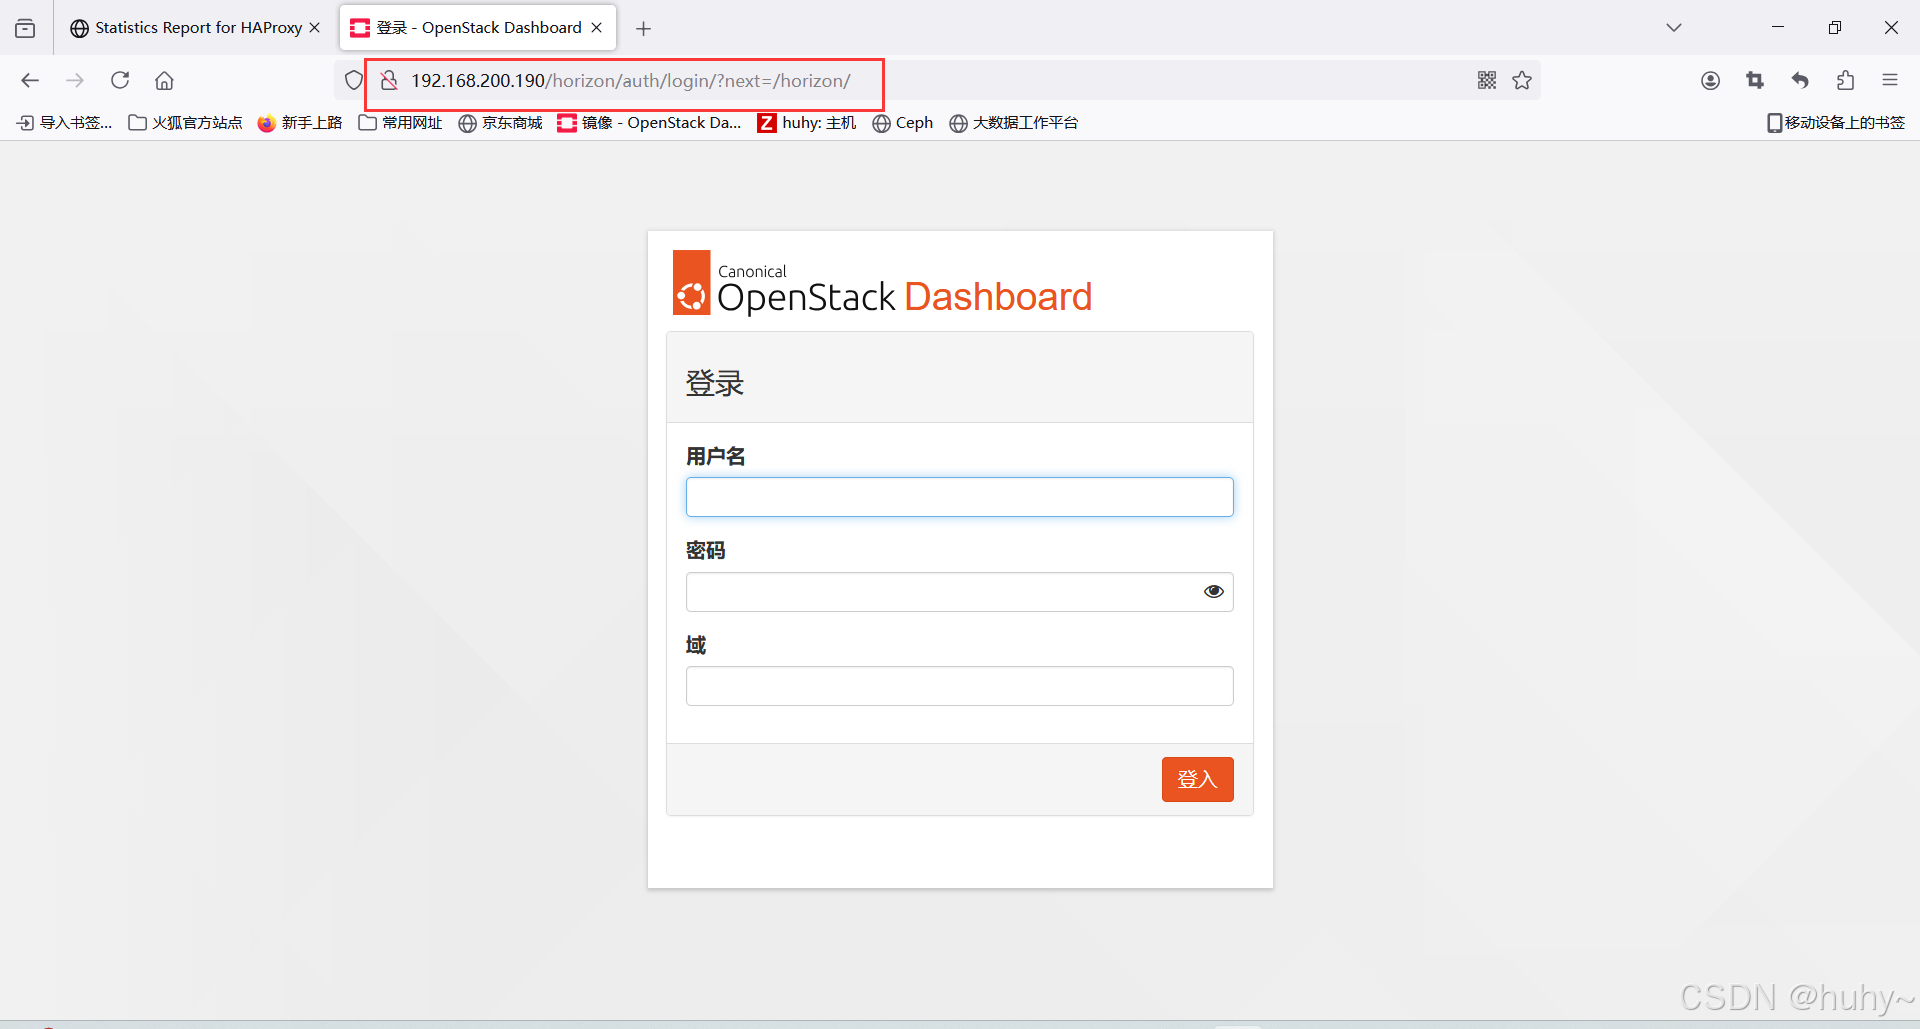This screenshot has width=1920, height=1029.
Task: Reload the page with the refresh icon
Action: [120, 80]
